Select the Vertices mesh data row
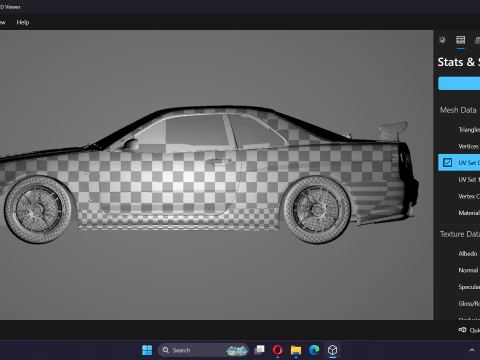The width and height of the screenshot is (480, 360). point(459,146)
